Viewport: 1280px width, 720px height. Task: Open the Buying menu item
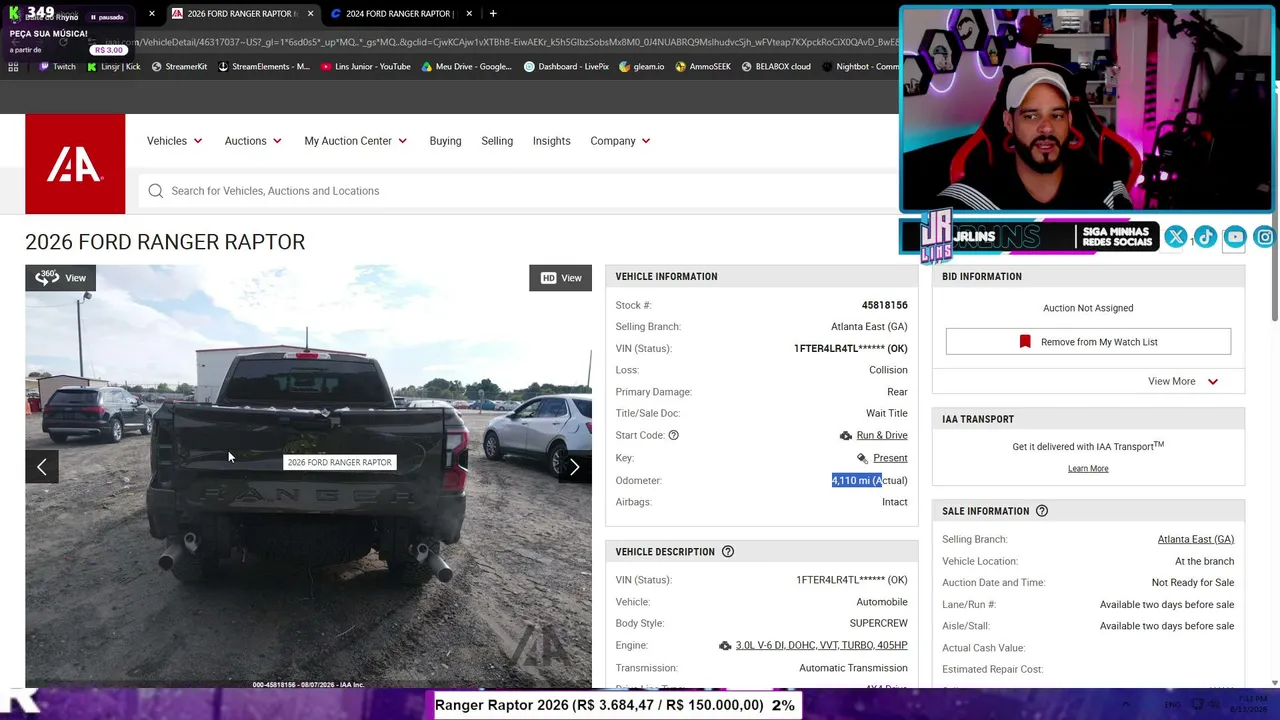click(x=445, y=141)
